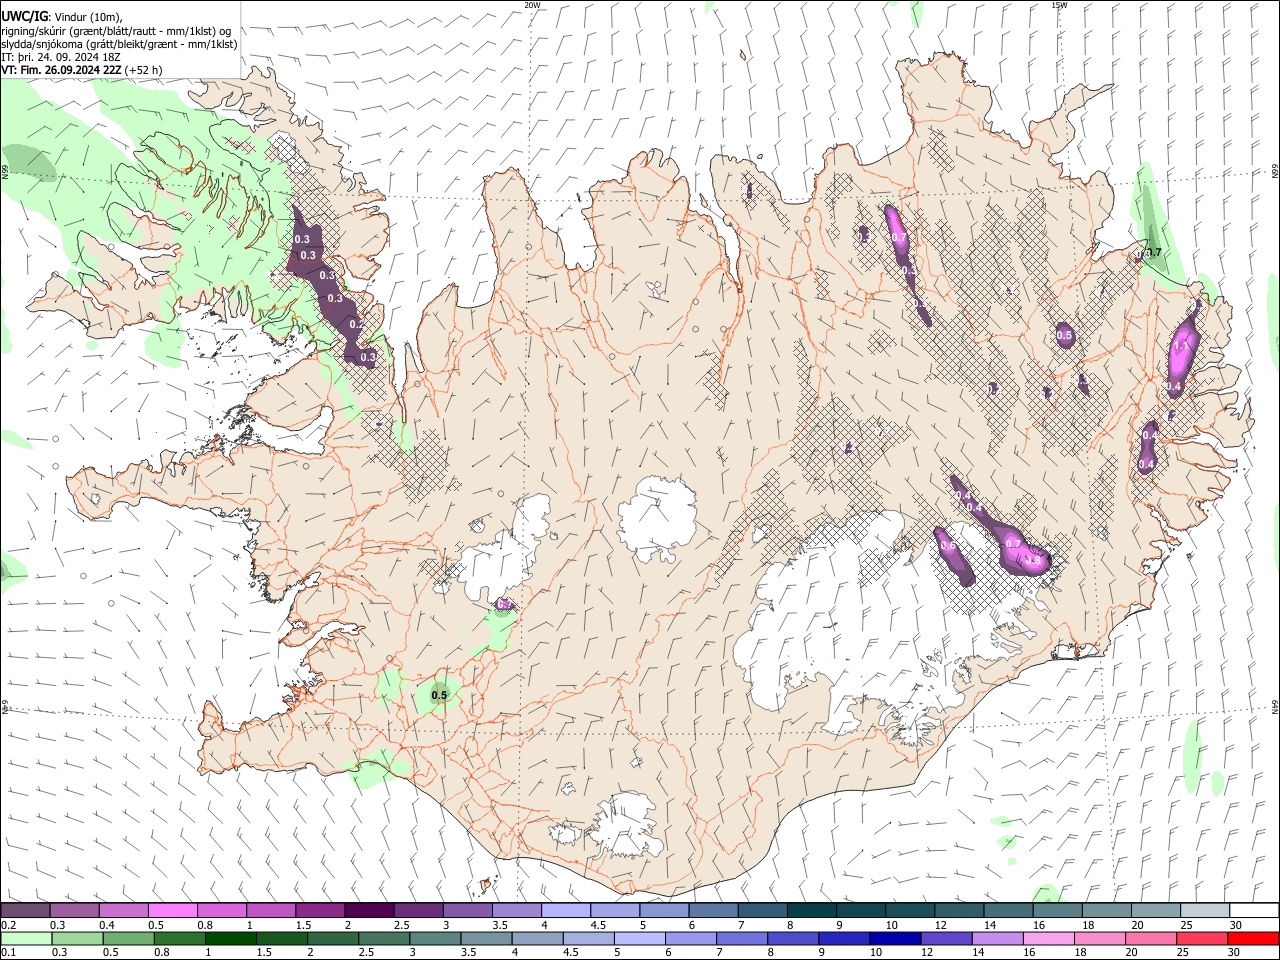Select the dark teal swatch between 8 and 9
This screenshot has height=960, width=1280.
[x=812, y=910]
